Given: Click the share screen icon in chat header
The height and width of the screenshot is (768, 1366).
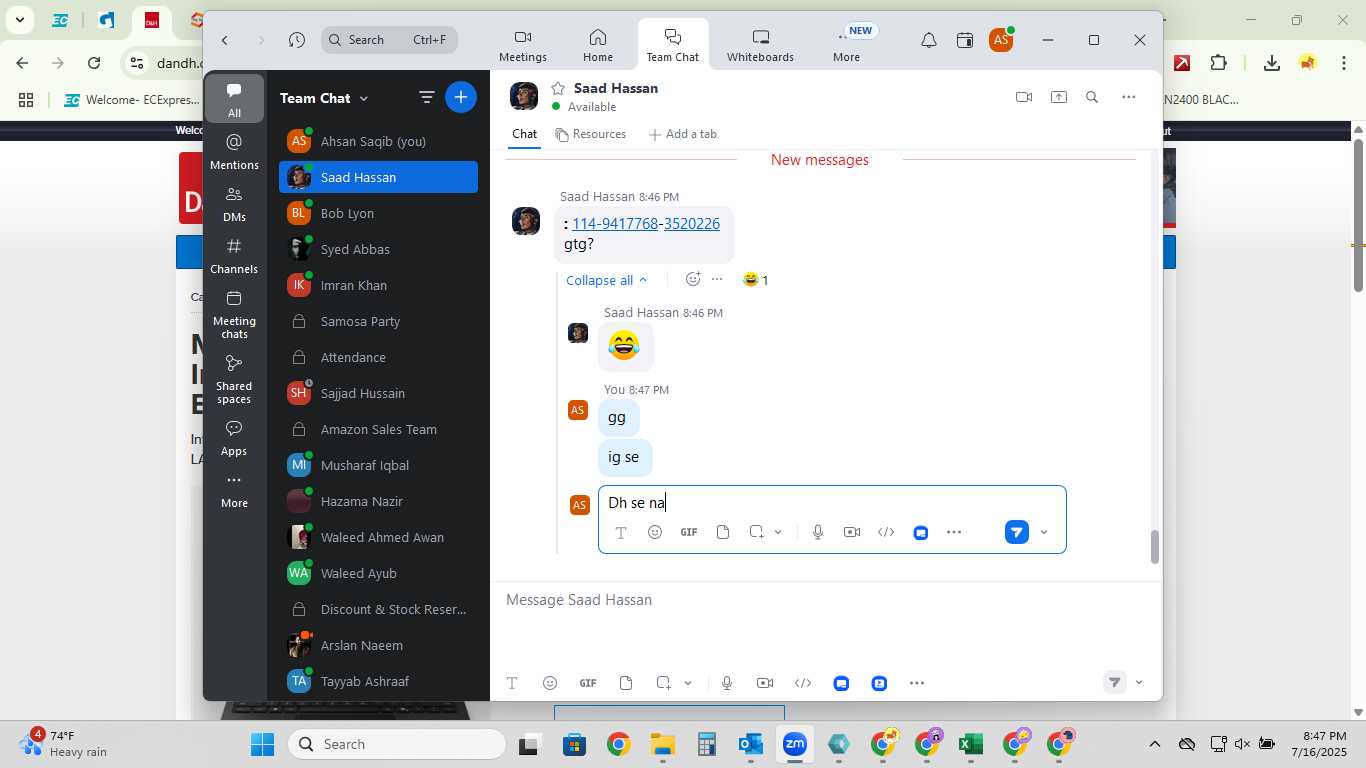Looking at the screenshot, I should coord(1058,97).
